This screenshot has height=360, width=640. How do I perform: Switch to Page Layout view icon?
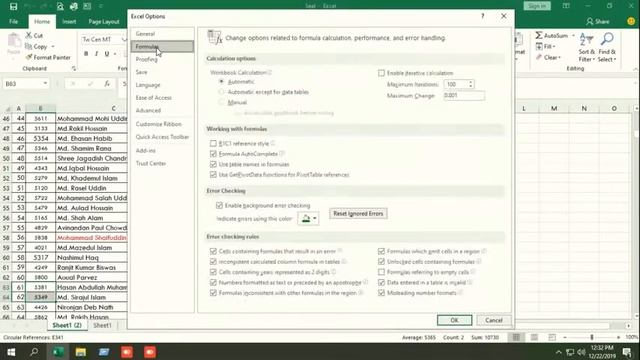(x=534, y=337)
